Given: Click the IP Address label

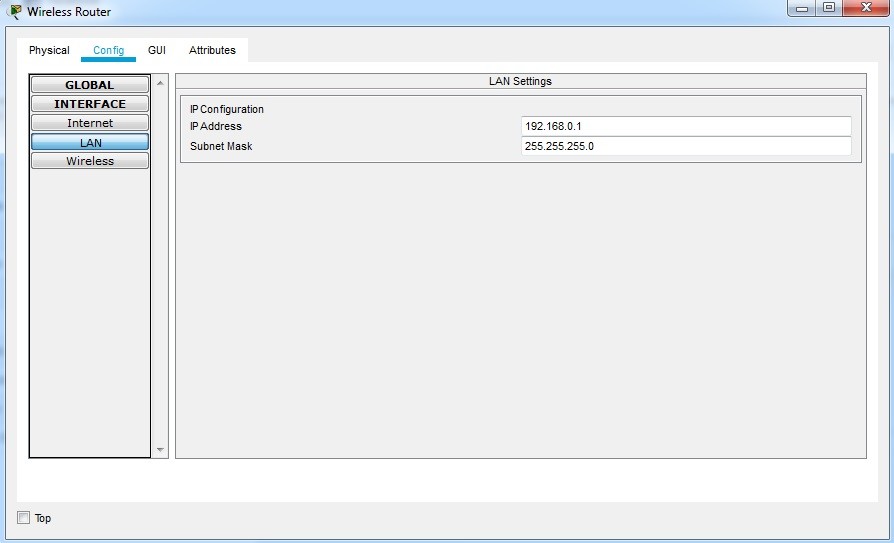Looking at the screenshot, I should tap(216, 126).
